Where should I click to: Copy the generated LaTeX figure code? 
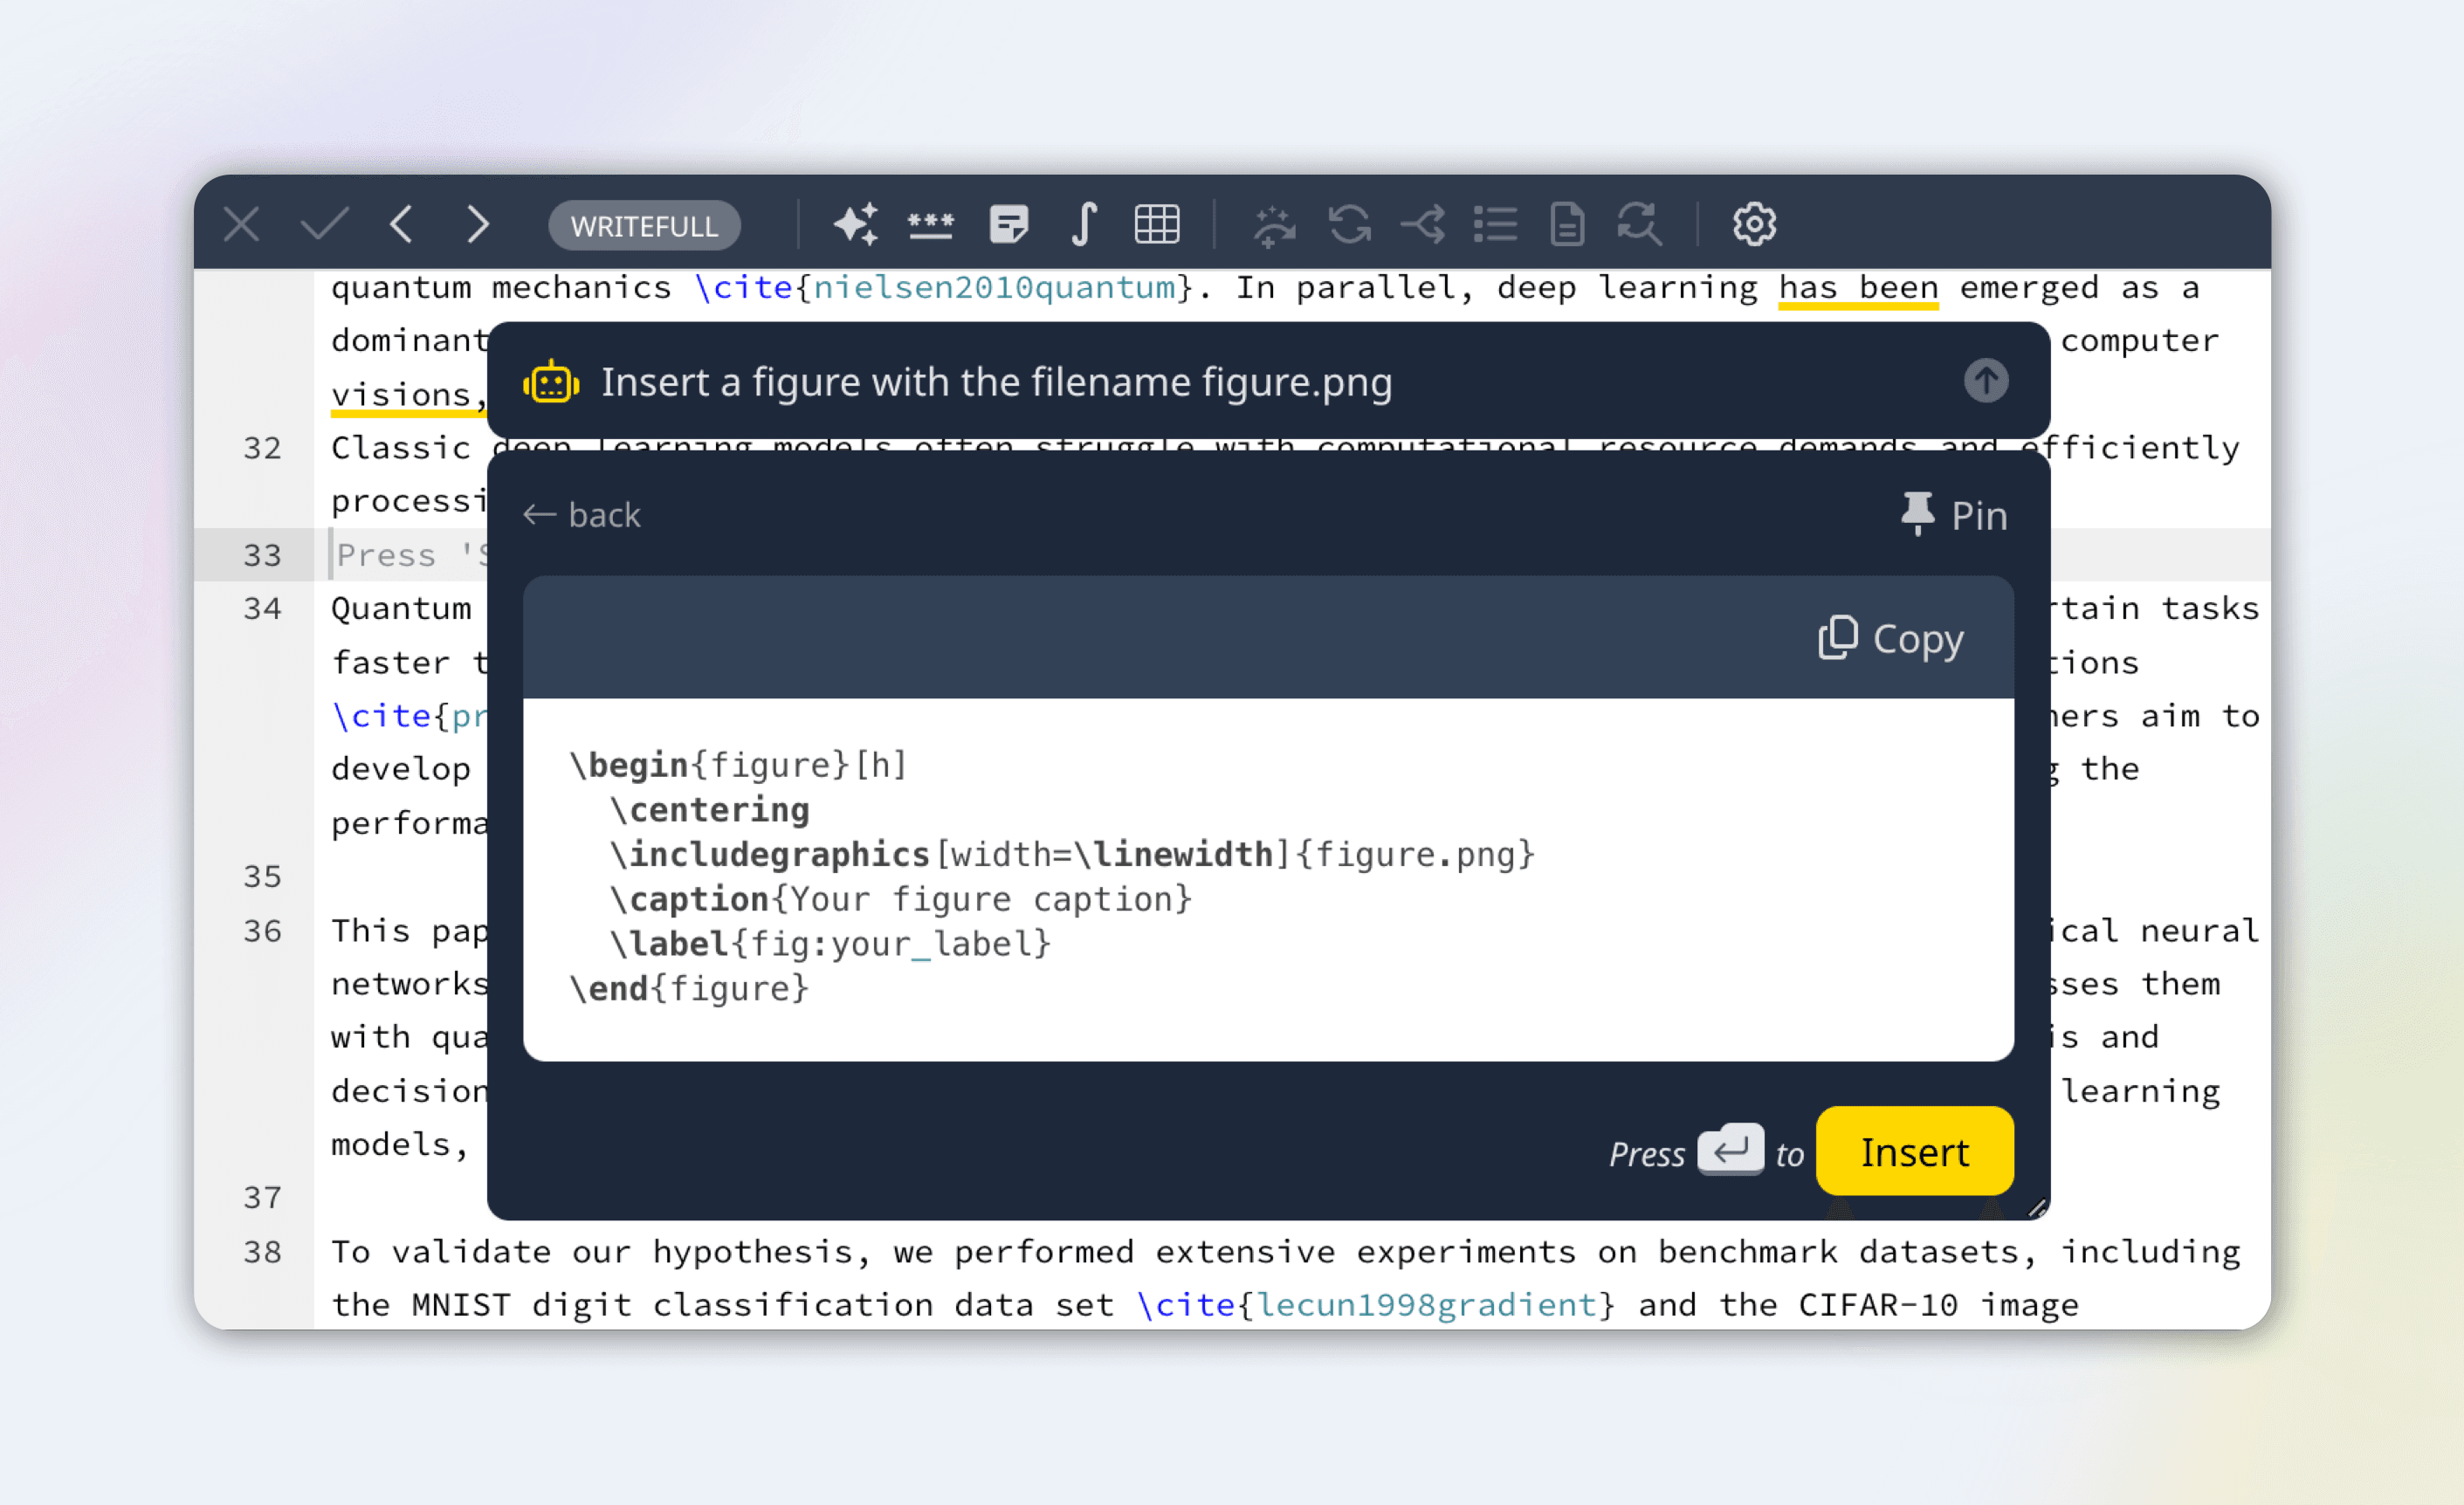1891,638
